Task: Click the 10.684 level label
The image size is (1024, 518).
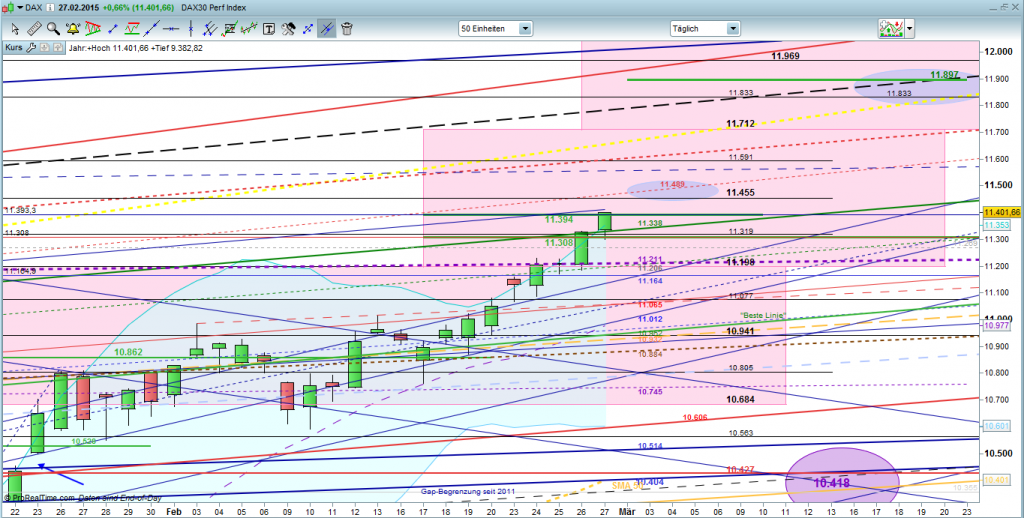Action: click(741, 399)
